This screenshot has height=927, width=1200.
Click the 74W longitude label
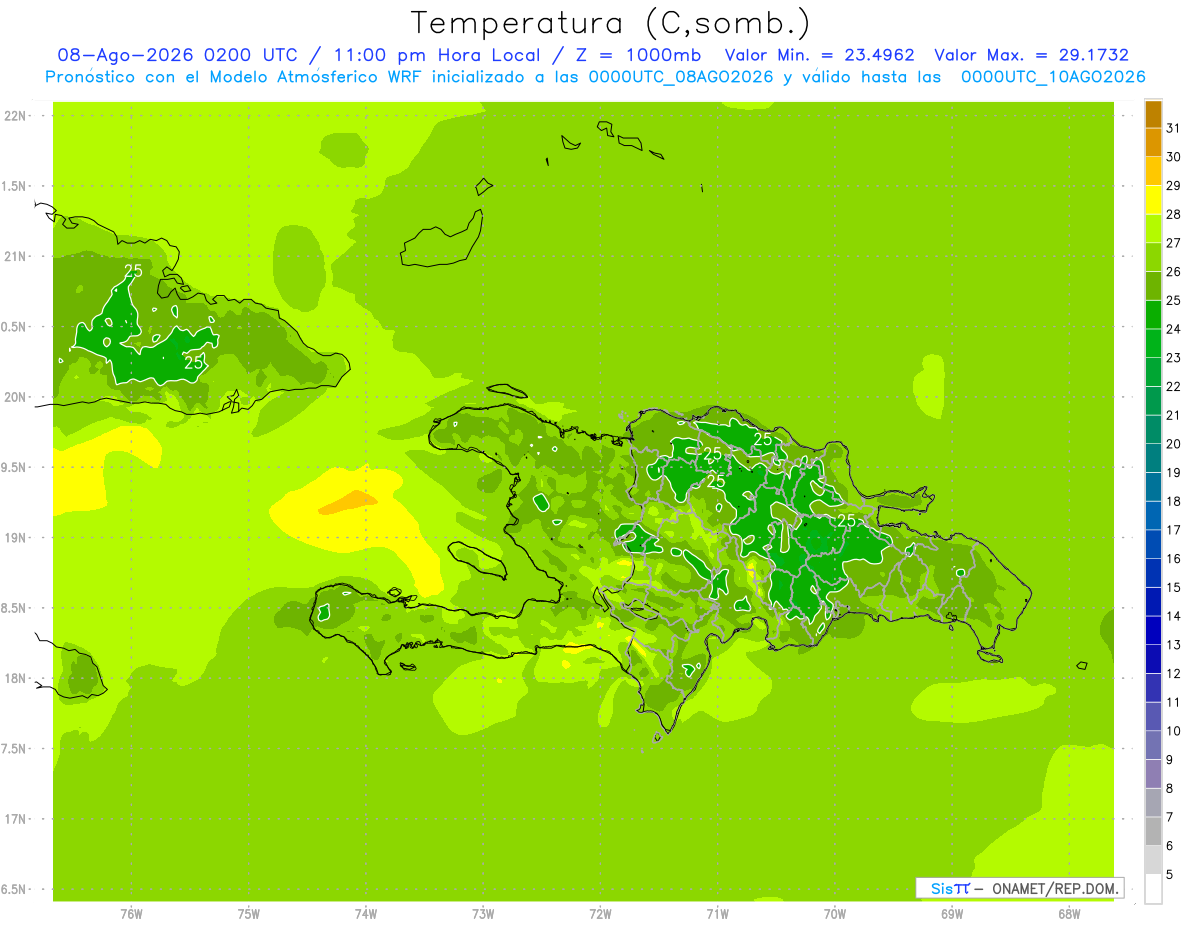click(x=366, y=914)
